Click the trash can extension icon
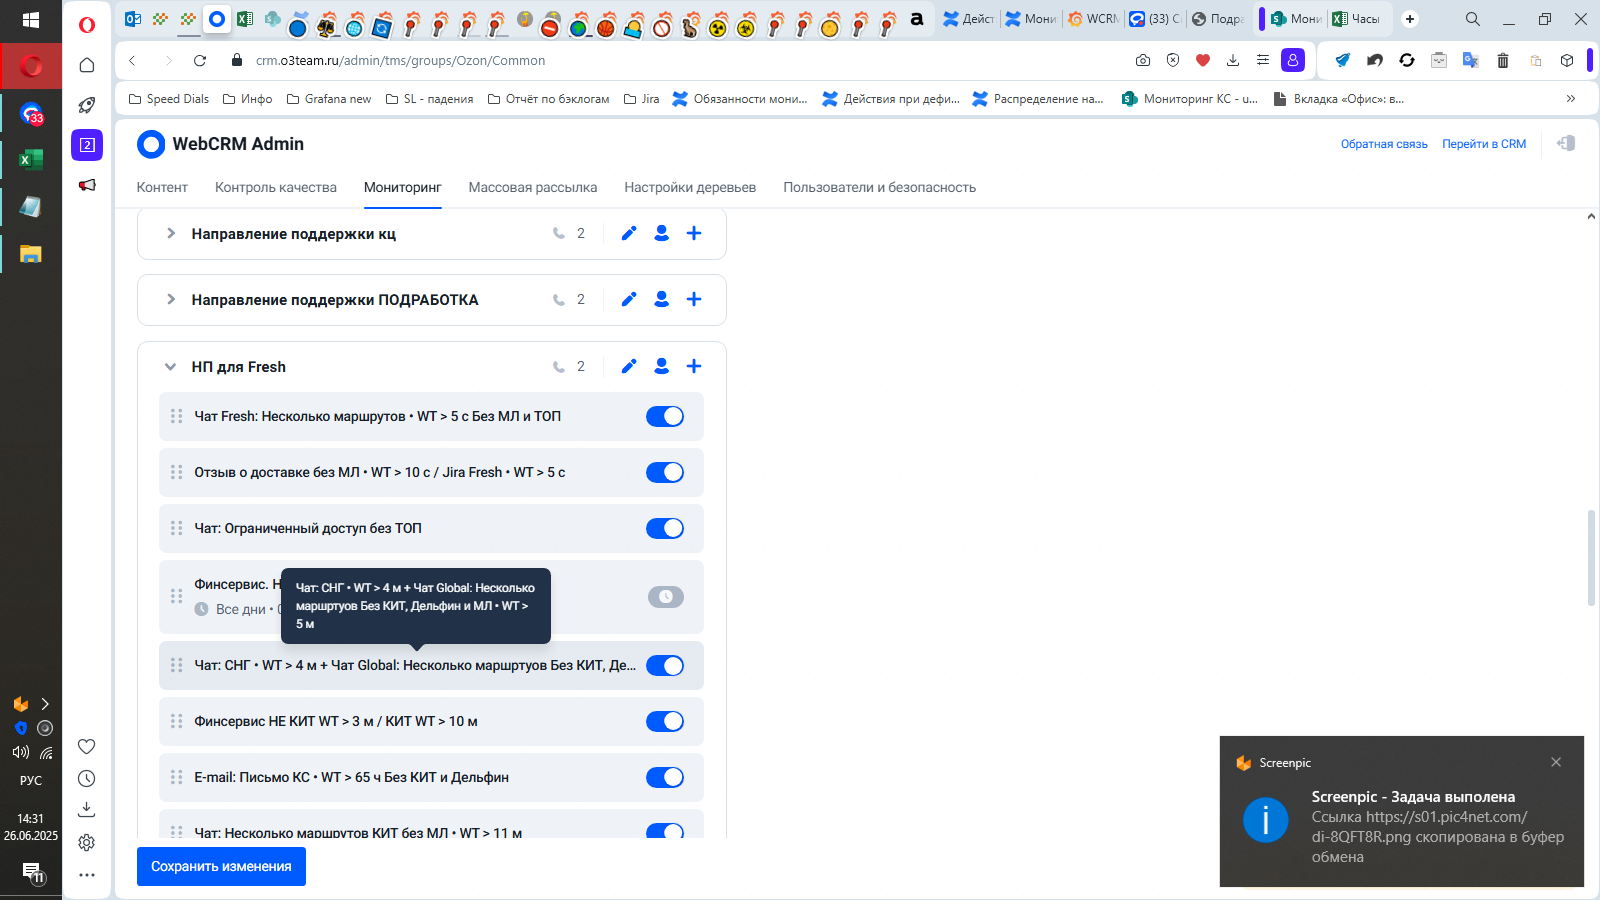Viewport: 1600px width, 900px height. pos(1503,60)
